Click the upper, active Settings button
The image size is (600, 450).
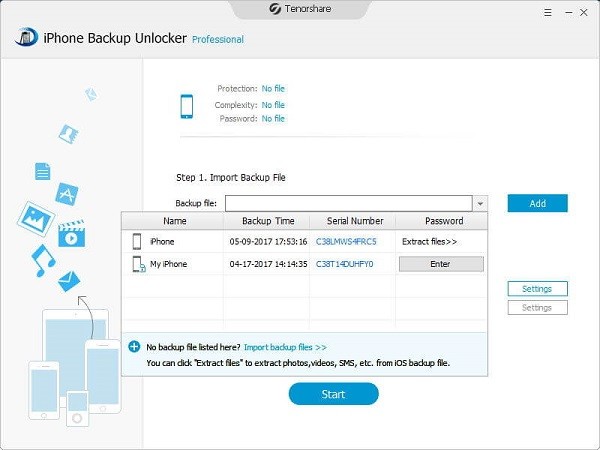coord(537,289)
